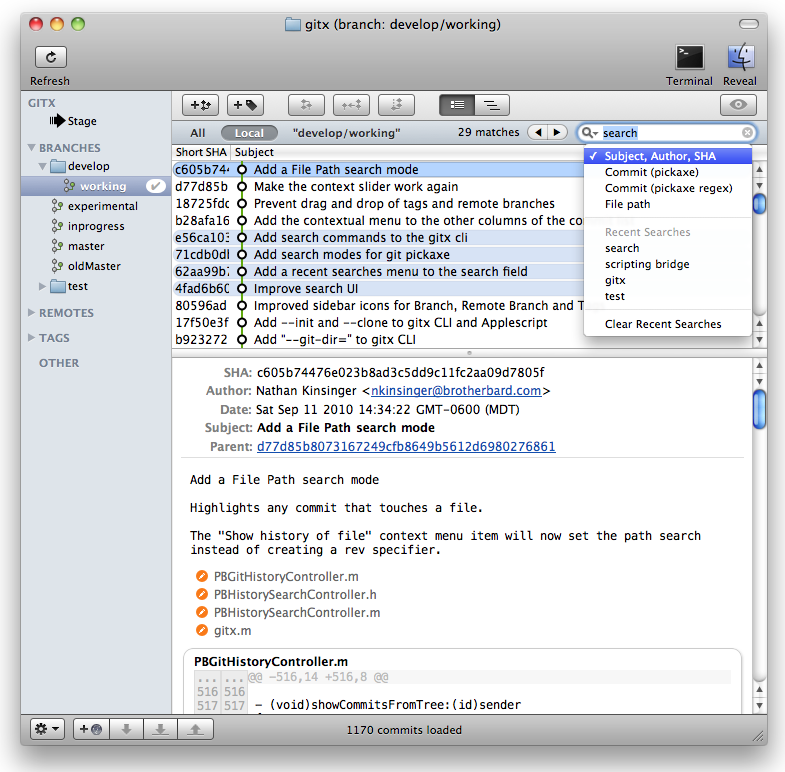
Task: Click the create branch button
Action: (200, 105)
